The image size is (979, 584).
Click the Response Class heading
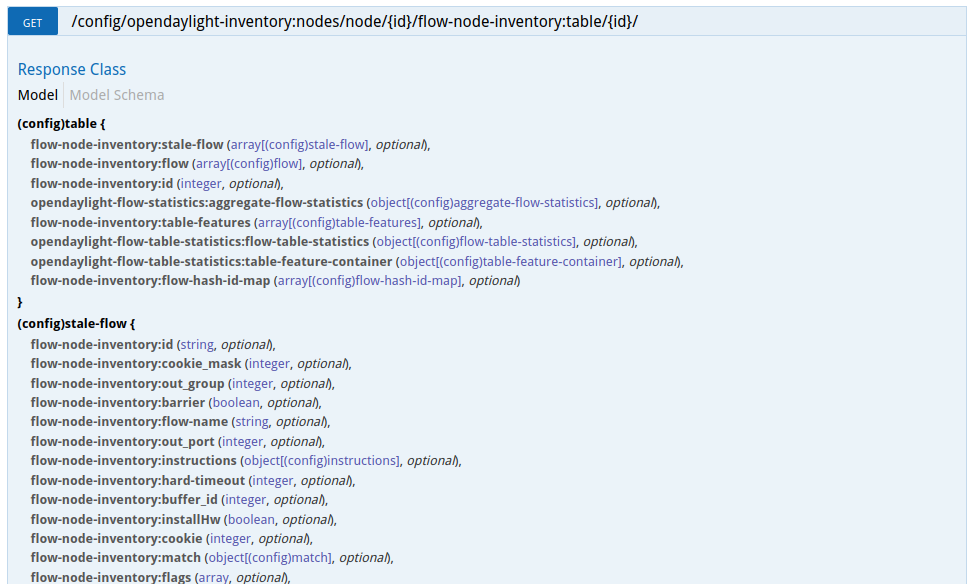tap(72, 69)
